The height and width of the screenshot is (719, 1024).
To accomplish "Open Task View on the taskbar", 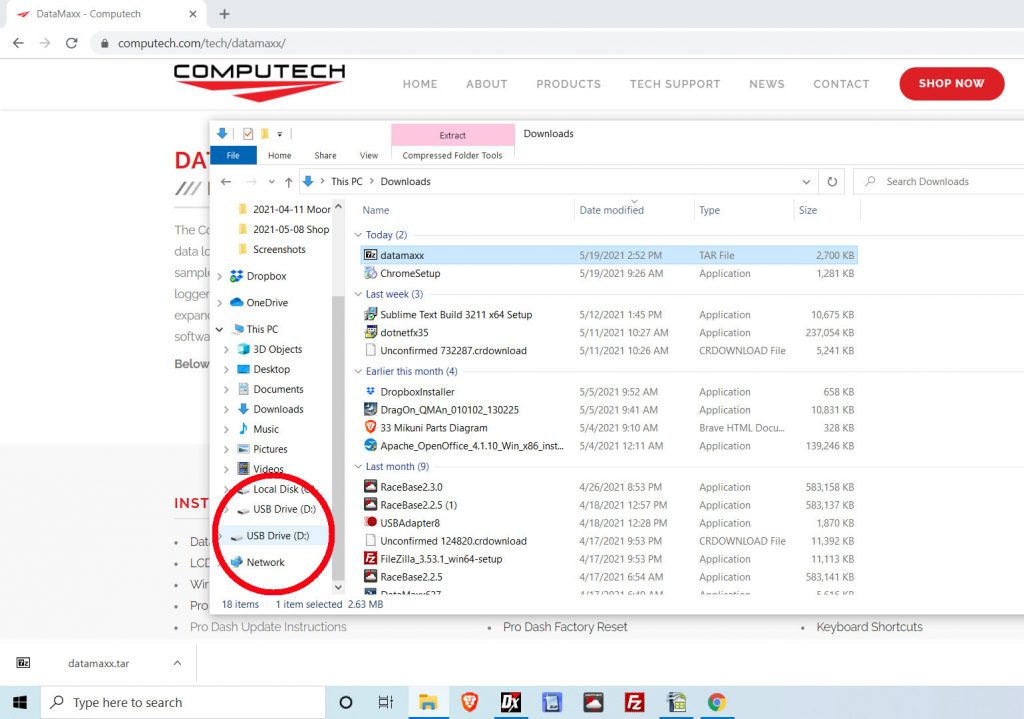I will [386, 703].
